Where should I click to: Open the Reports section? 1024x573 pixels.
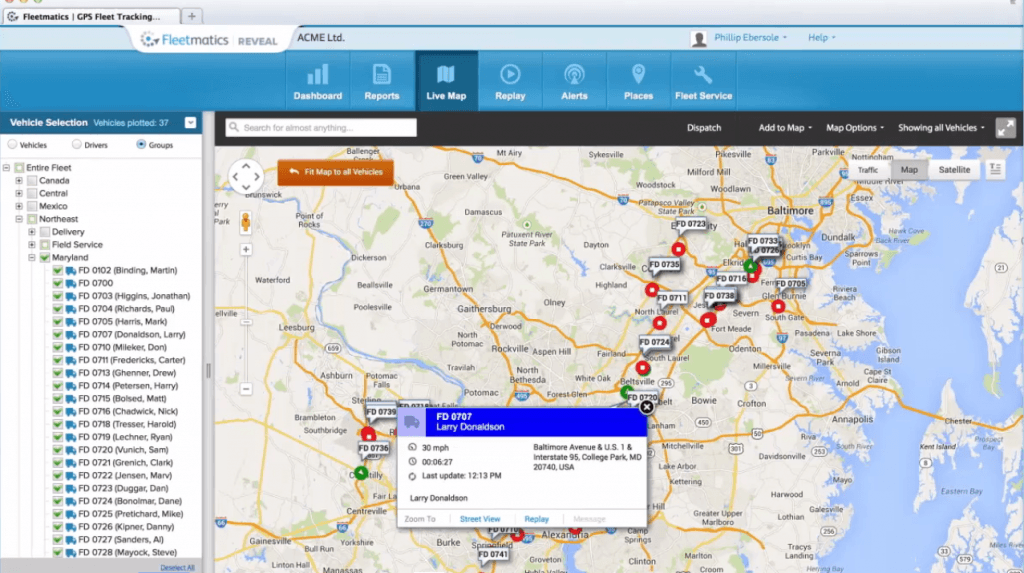(381, 81)
